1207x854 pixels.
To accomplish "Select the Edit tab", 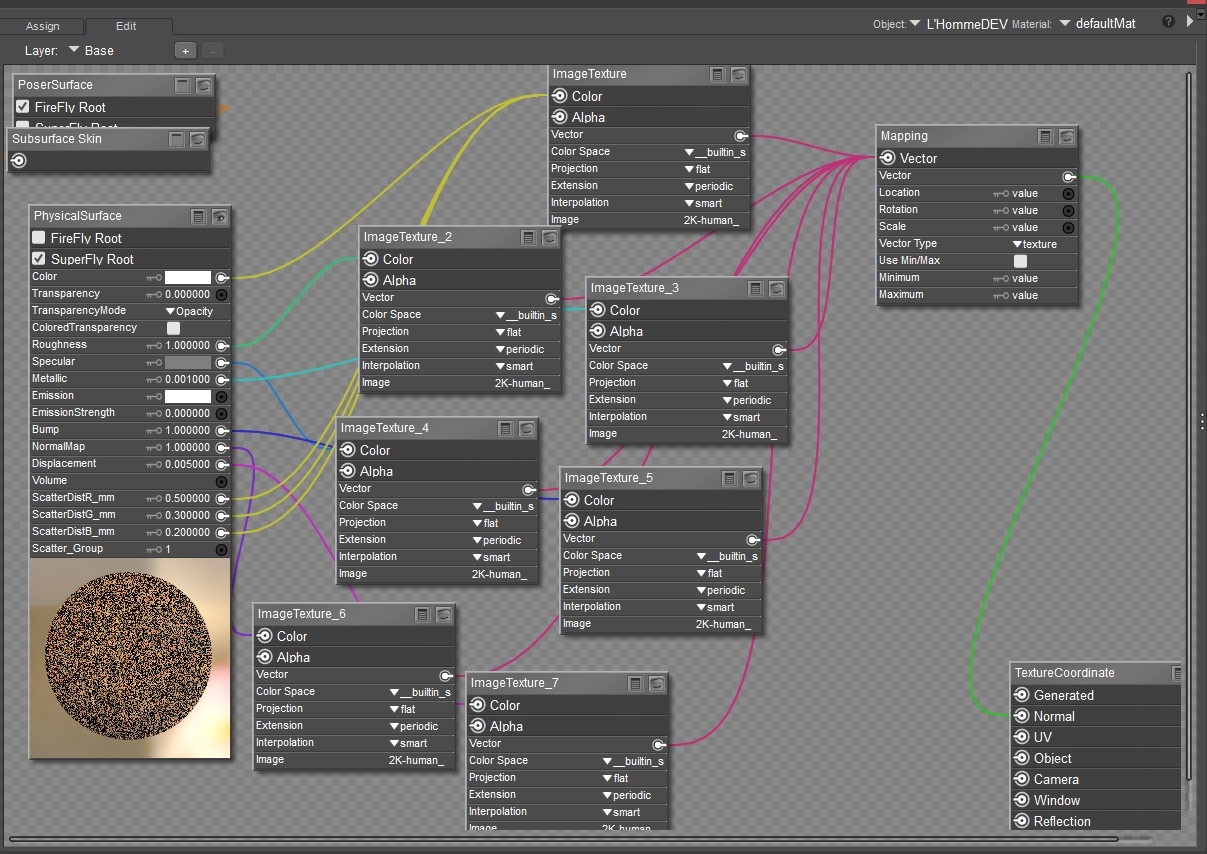I will 126,26.
